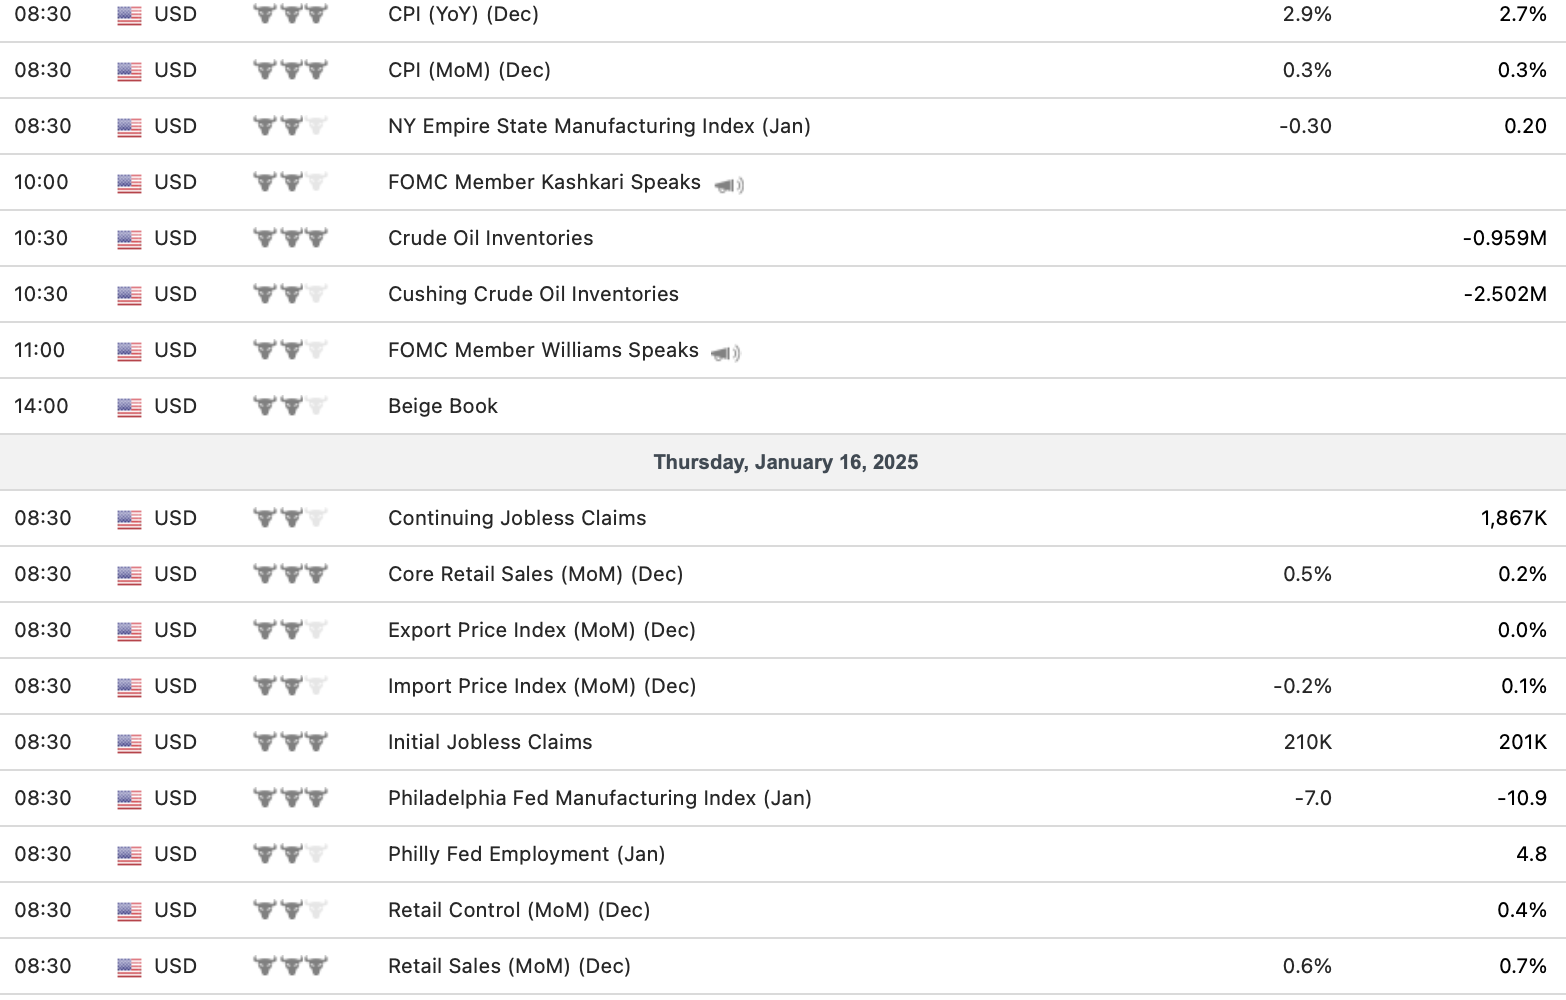Click US flag in Philly Fed Employment row
The width and height of the screenshot is (1566, 1000).
pyautogui.click(x=129, y=855)
